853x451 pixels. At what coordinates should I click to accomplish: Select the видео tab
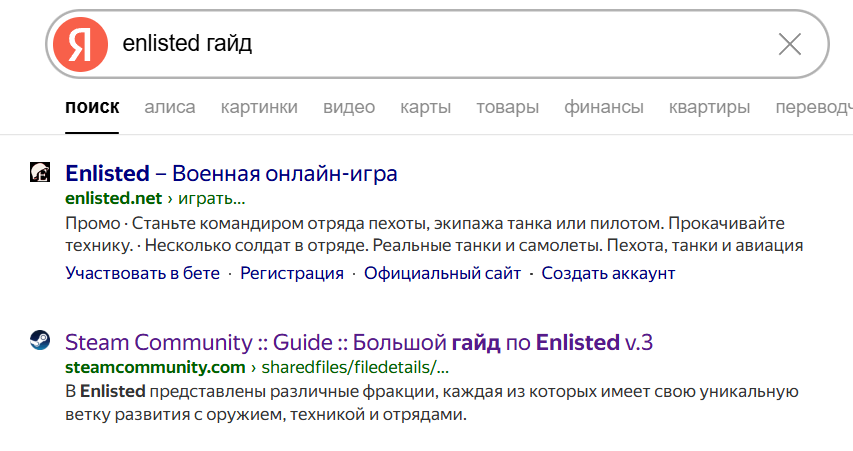[349, 107]
